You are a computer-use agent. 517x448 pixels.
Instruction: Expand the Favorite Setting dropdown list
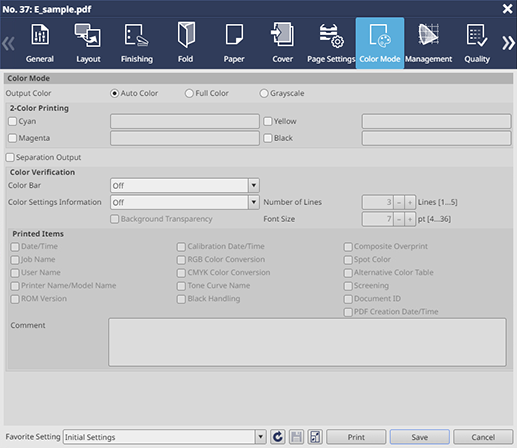pos(261,437)
